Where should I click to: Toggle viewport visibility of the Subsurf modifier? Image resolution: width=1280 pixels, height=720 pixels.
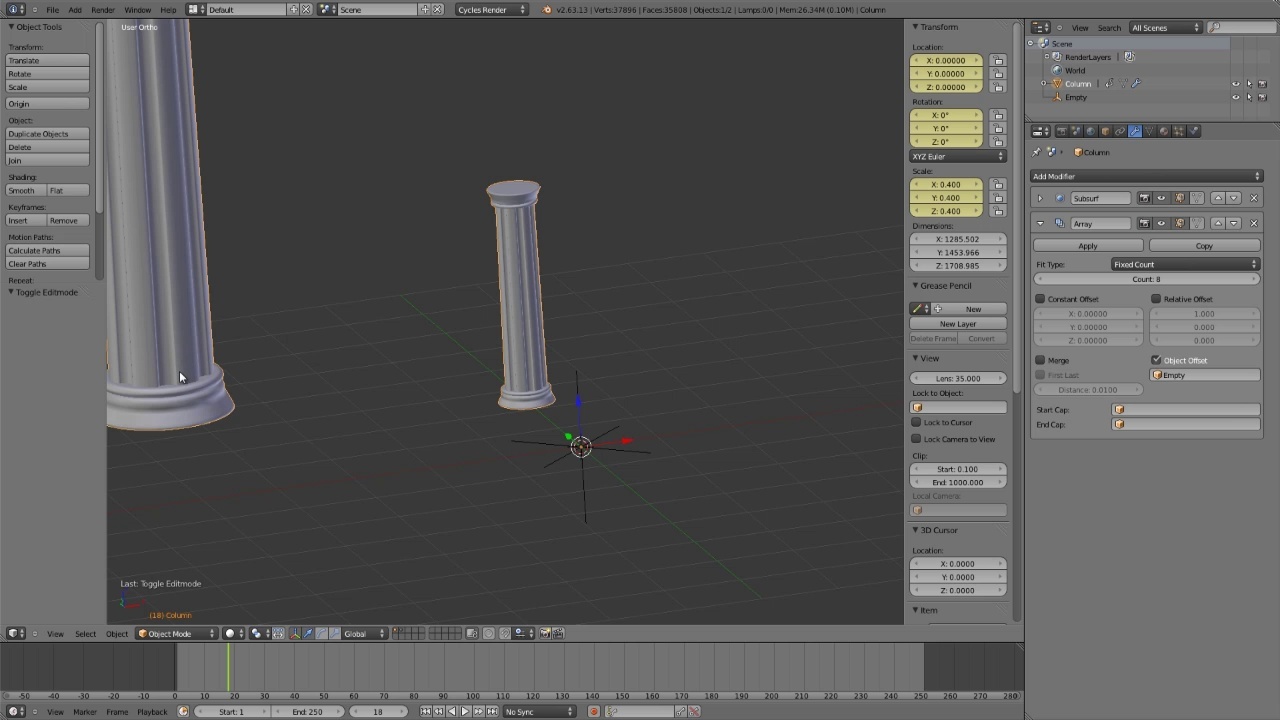(1160, 197)
